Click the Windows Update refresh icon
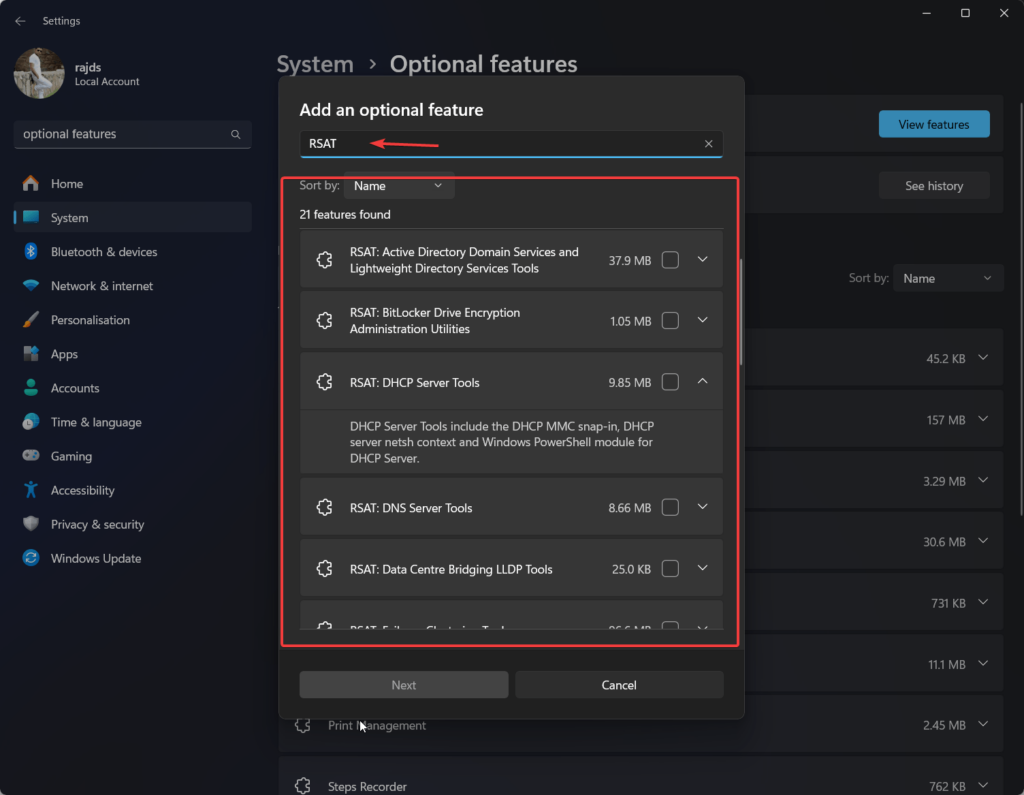The image size is (1024, 795). 31,558
